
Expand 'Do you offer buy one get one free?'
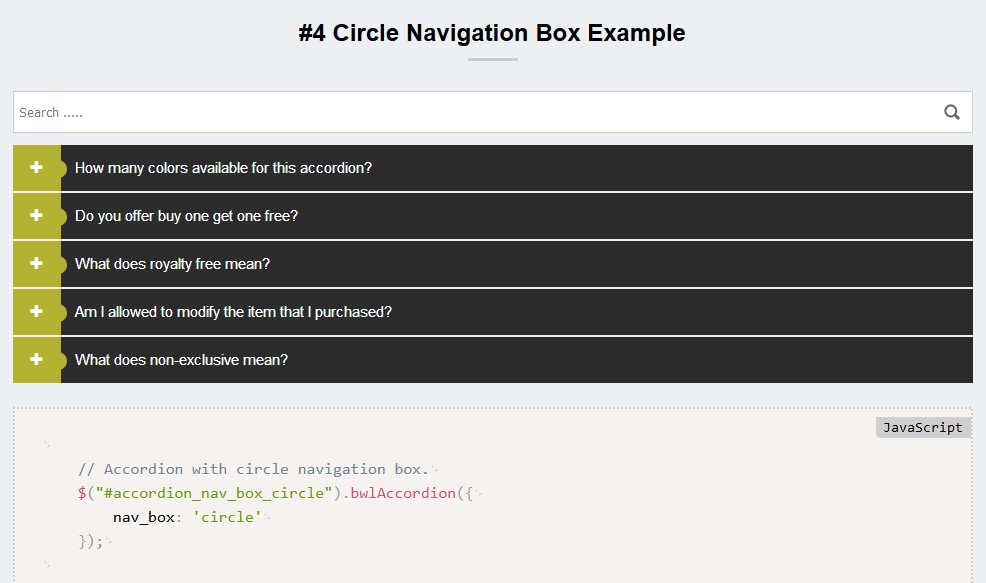pos(187,216)
